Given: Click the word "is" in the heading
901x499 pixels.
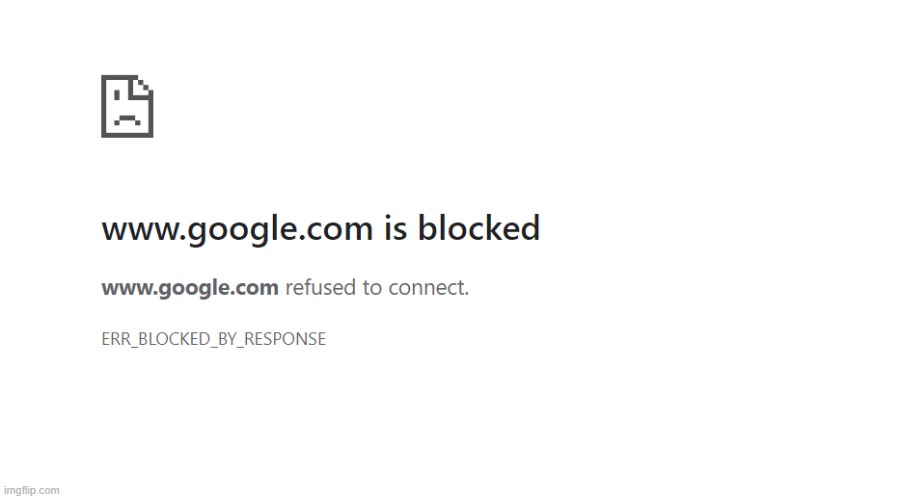Looking at the screenshot, I should pos(394,229).
